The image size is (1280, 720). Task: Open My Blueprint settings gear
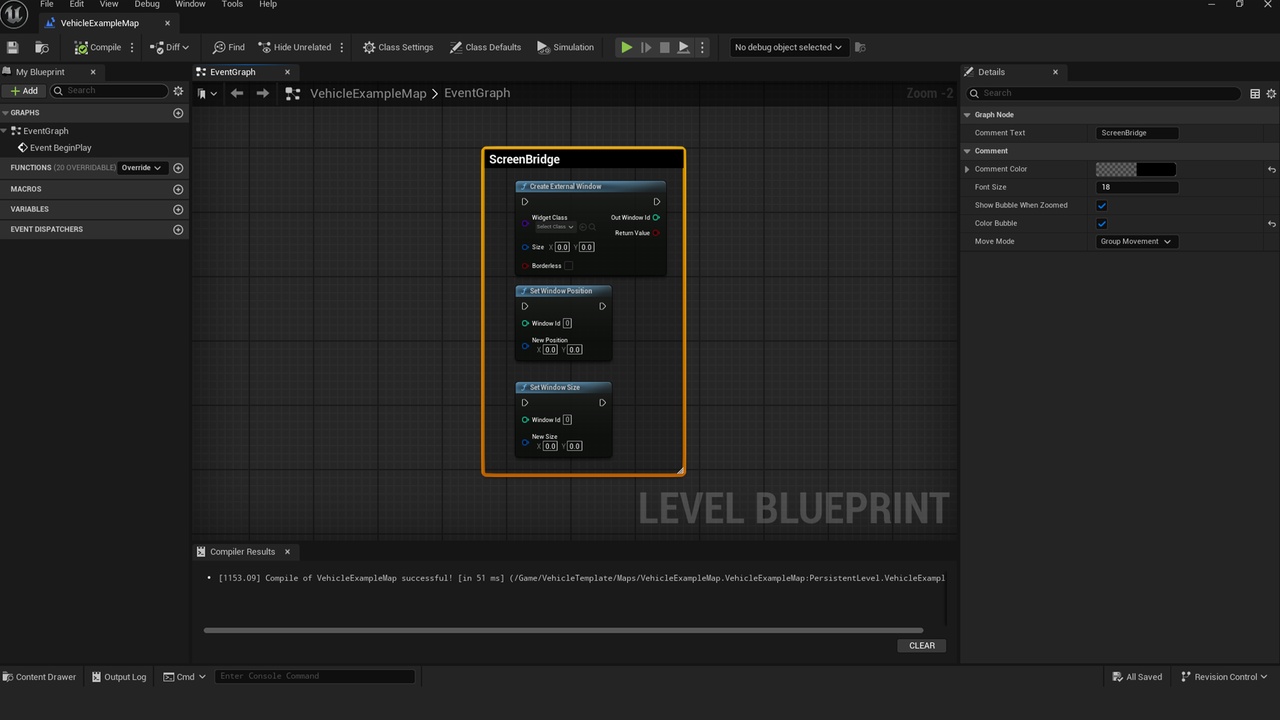pyautogui.click(x=178, y=91)
